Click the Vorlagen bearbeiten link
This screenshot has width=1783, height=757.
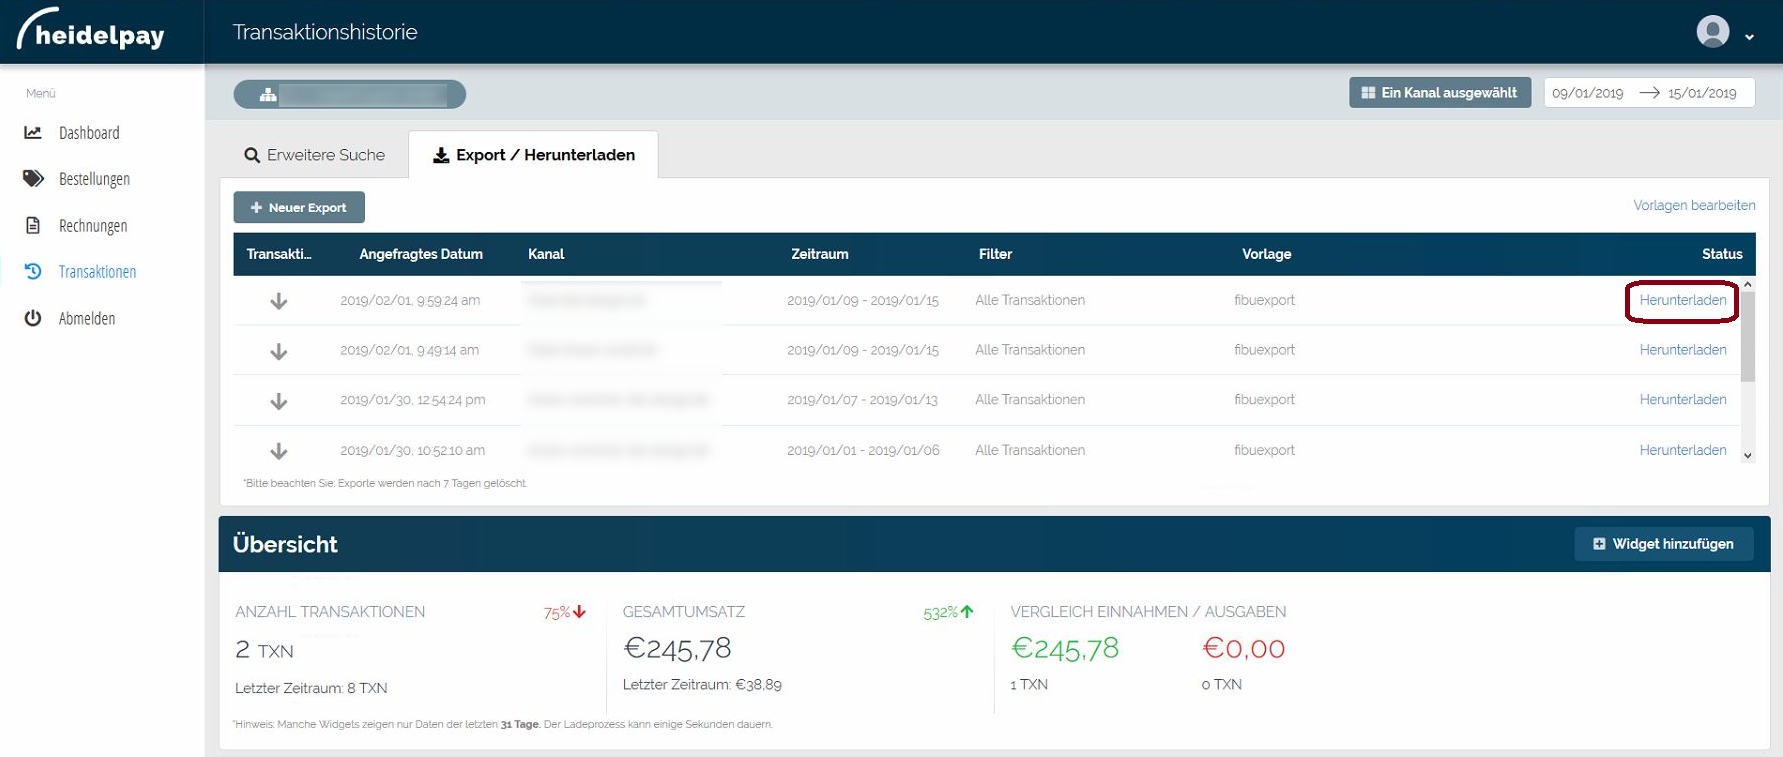point(1694,205)
